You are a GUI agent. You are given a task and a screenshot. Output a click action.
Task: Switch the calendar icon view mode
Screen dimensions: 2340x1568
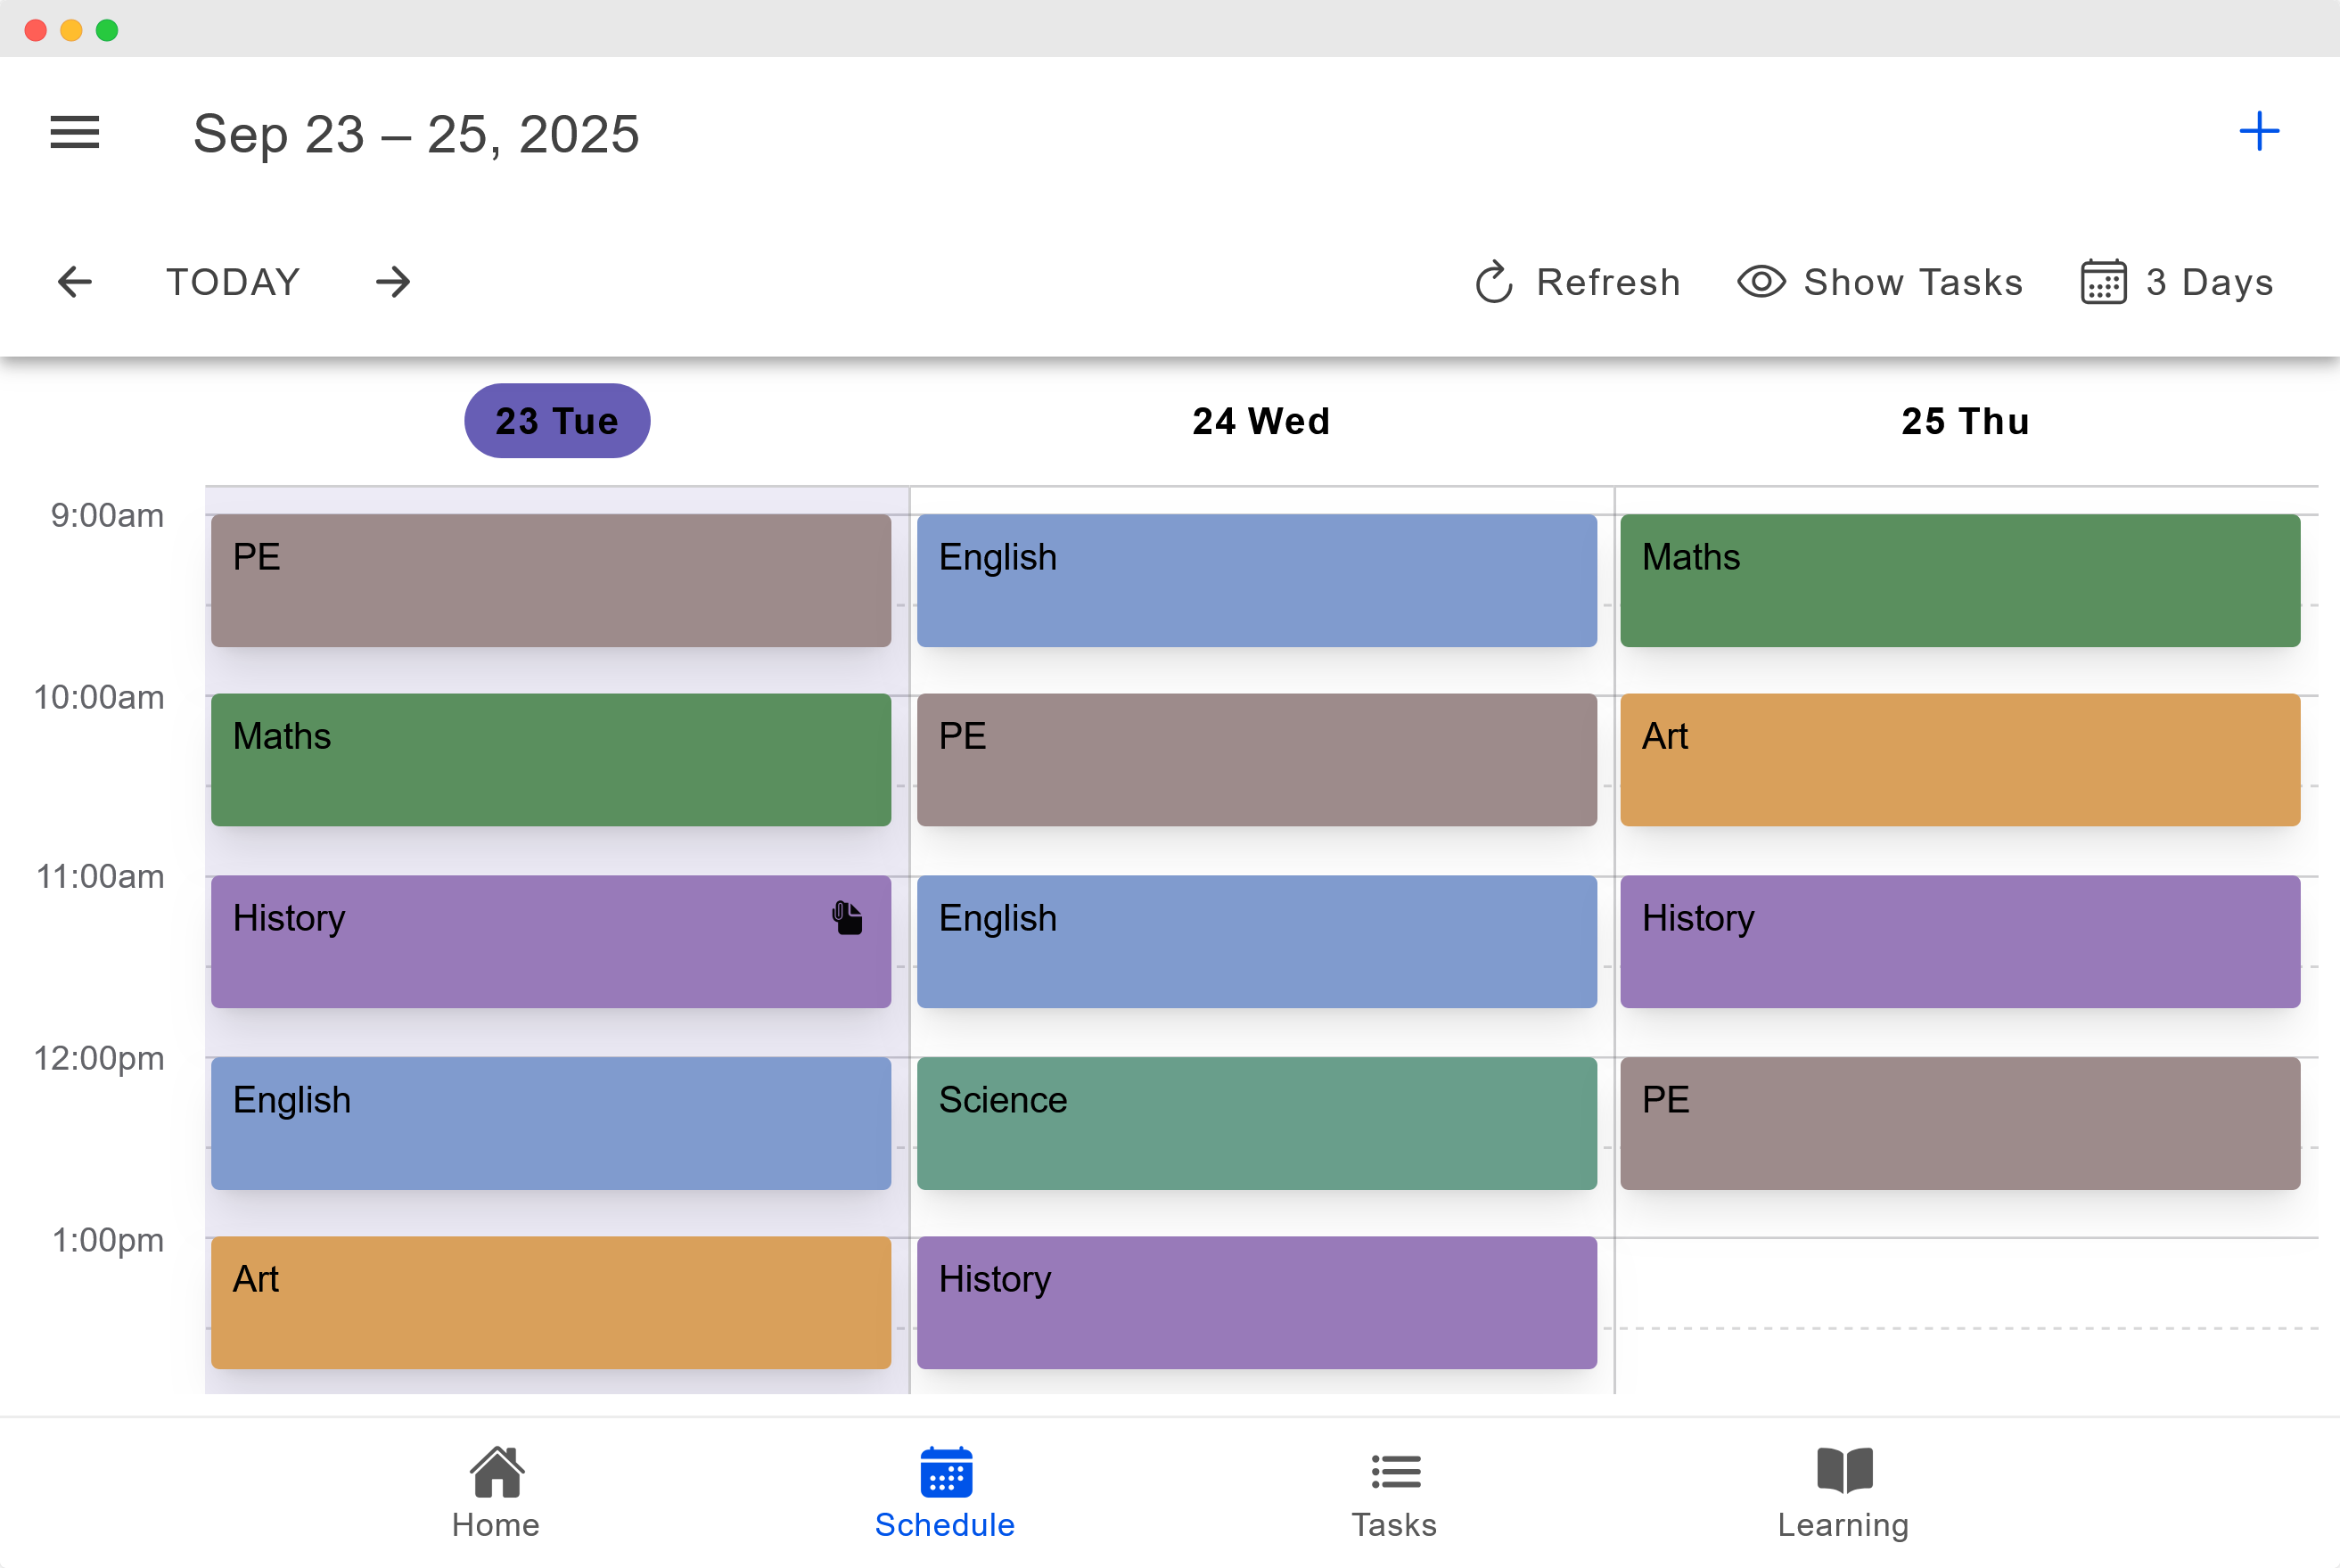[2101, 282]
